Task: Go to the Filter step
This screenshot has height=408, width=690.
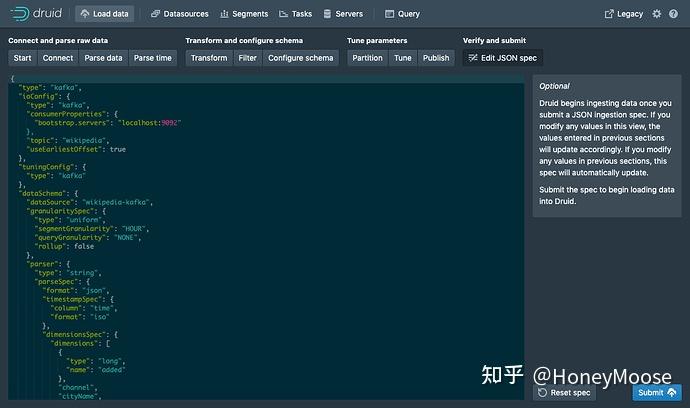Action: [247, 58]
